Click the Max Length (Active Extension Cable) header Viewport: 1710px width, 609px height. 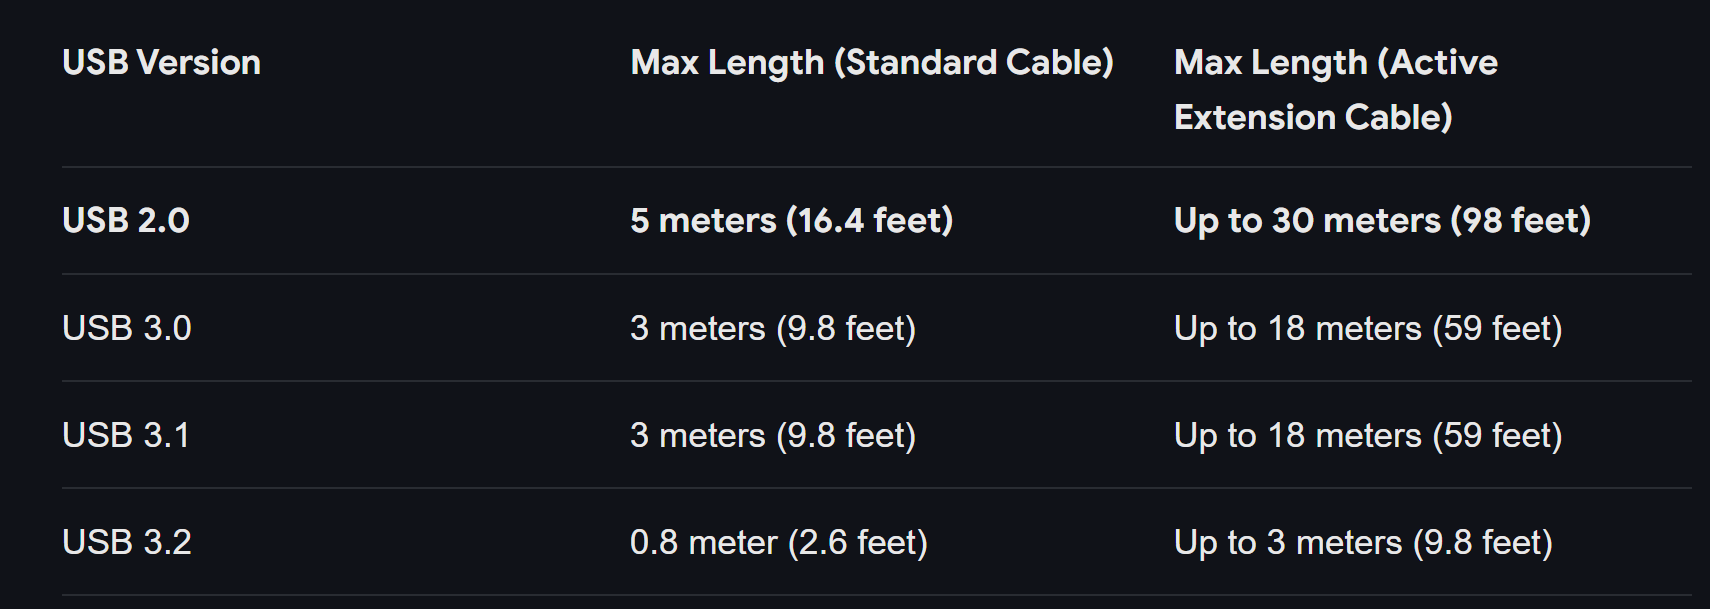pos(1336,90)
